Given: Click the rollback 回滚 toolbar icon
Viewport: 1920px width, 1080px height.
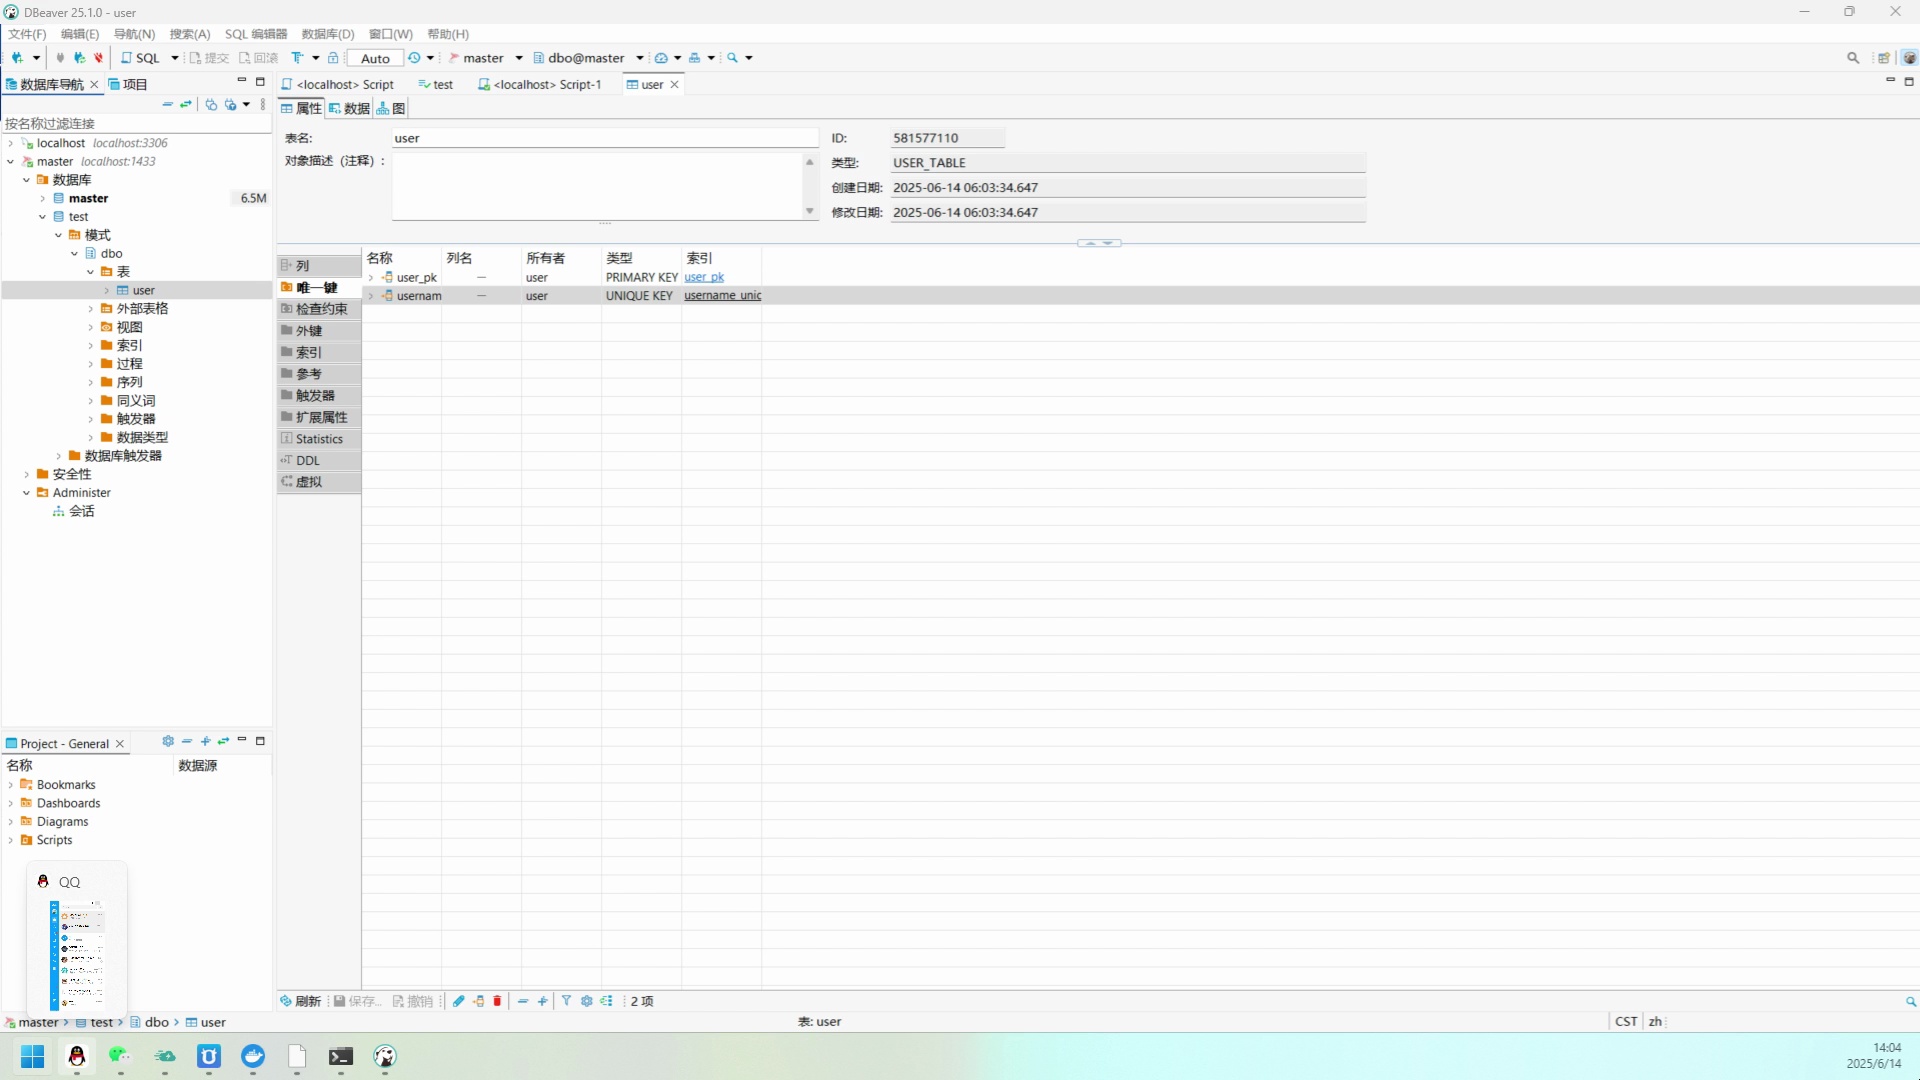Looking at the screenshot, I should coord(258,57).
